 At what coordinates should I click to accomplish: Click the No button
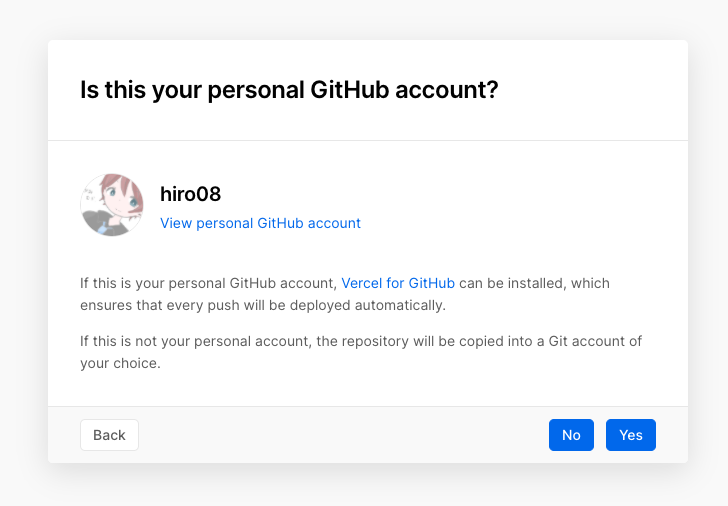coord(571,435)
